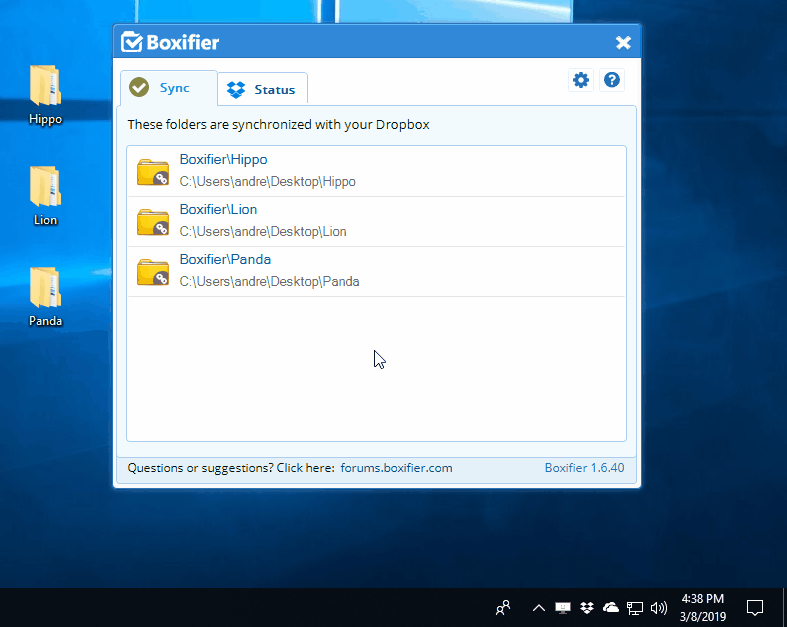The image size is (787, 627).
Task: Click path C:\Users\andre\Desktop\Lion
Action: click(263, 231)
